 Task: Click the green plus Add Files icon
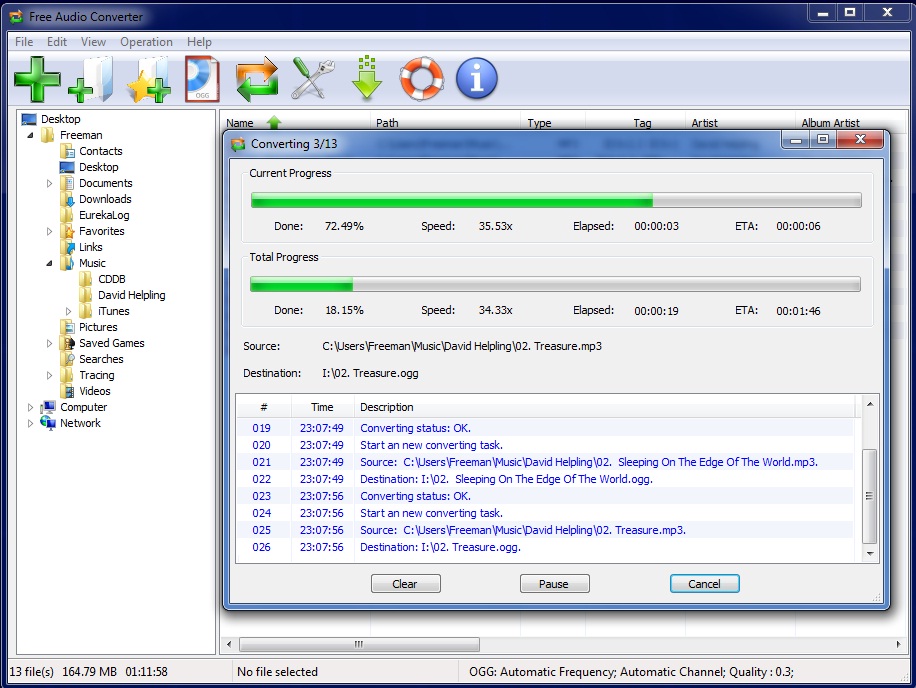click(x=37, y=79)
